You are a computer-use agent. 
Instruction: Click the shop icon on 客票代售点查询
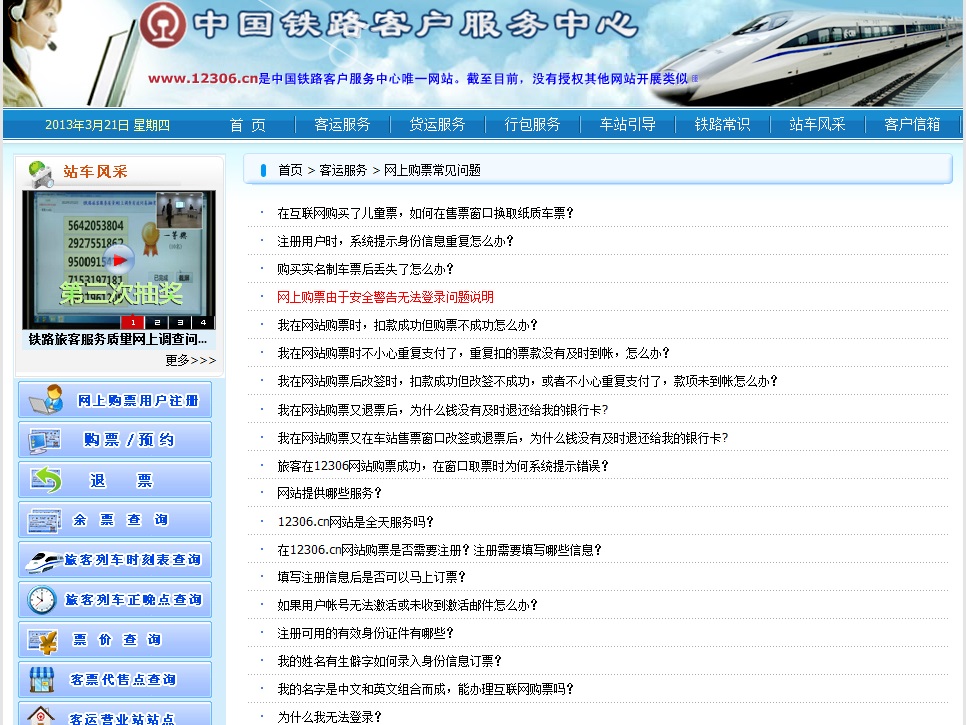pyautogui.click(x=41, y=680)
